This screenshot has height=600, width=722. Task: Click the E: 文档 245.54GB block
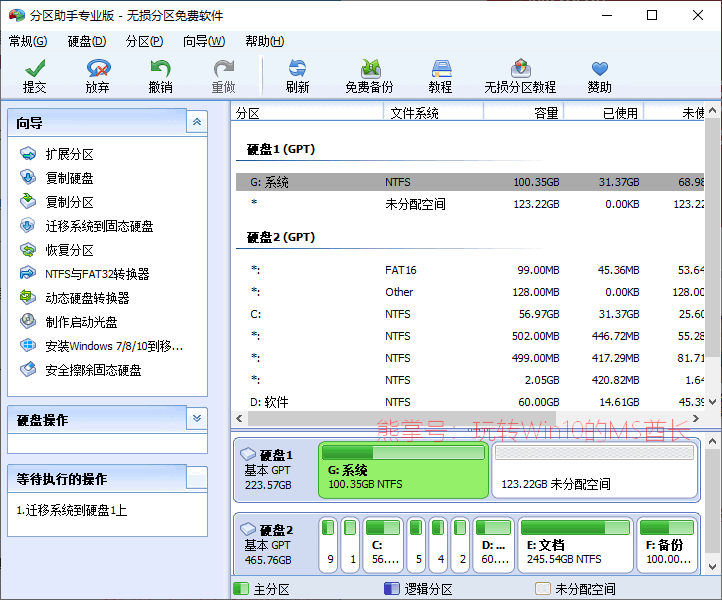tap(576, 545)
